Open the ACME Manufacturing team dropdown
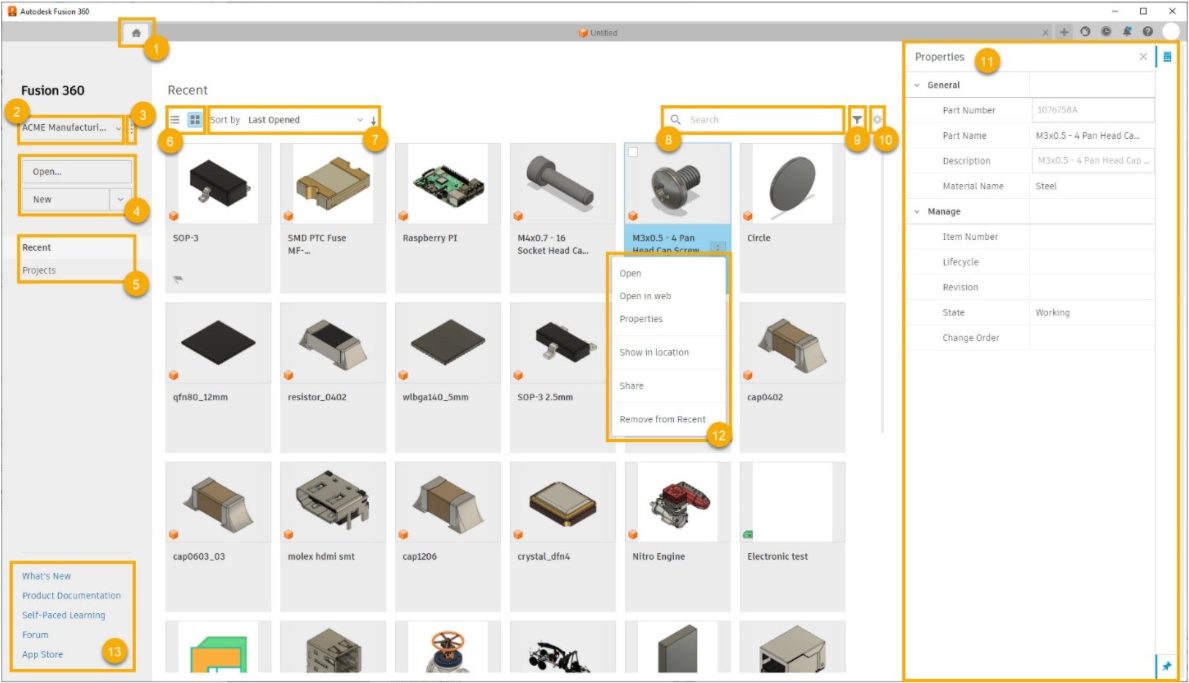This screenshot has height=683, width=1189. (71, 128)
